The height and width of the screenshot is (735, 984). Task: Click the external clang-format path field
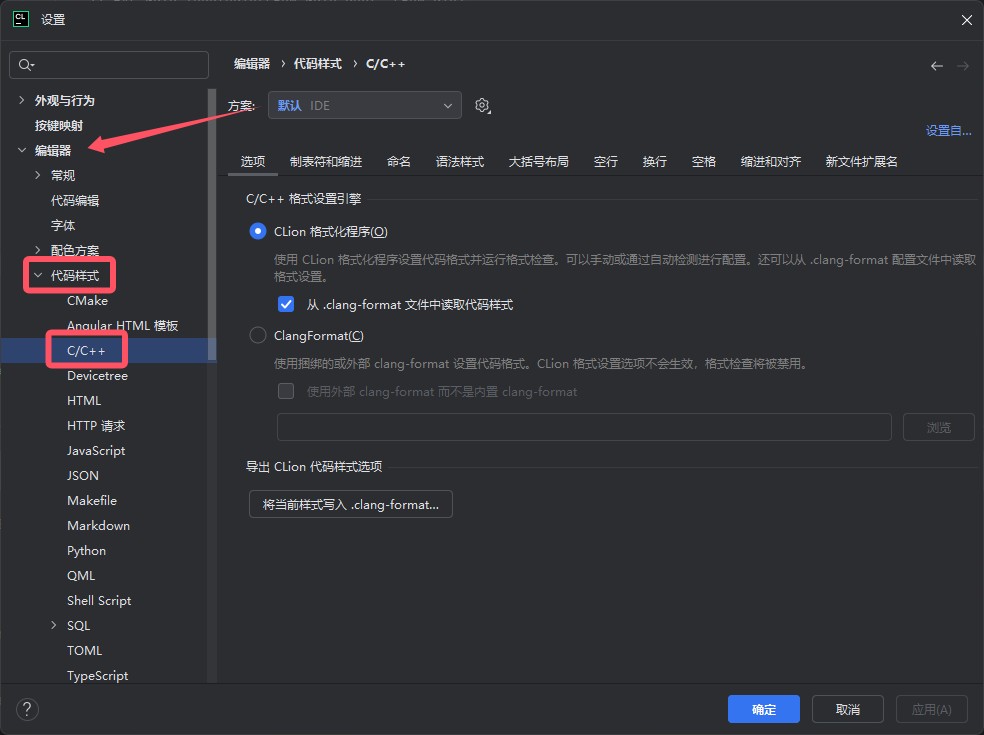[584, 427]
